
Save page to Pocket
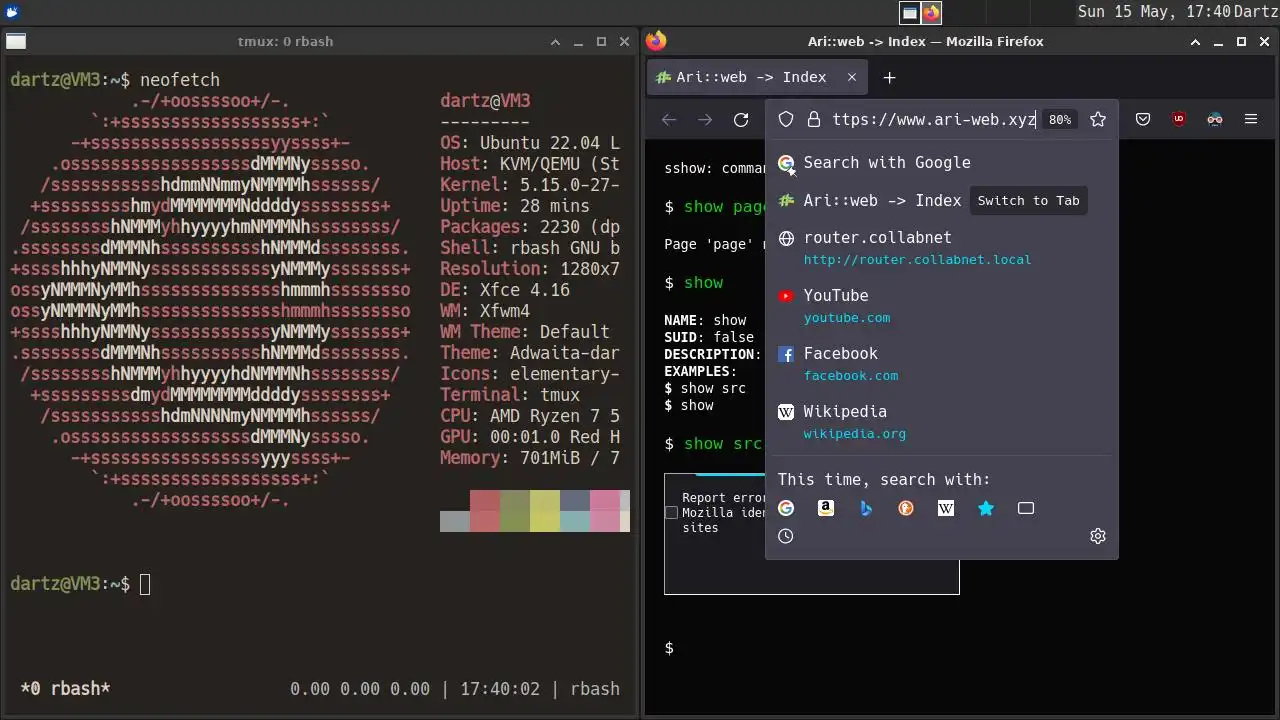pyautogui.click(x=1143, y=119)
